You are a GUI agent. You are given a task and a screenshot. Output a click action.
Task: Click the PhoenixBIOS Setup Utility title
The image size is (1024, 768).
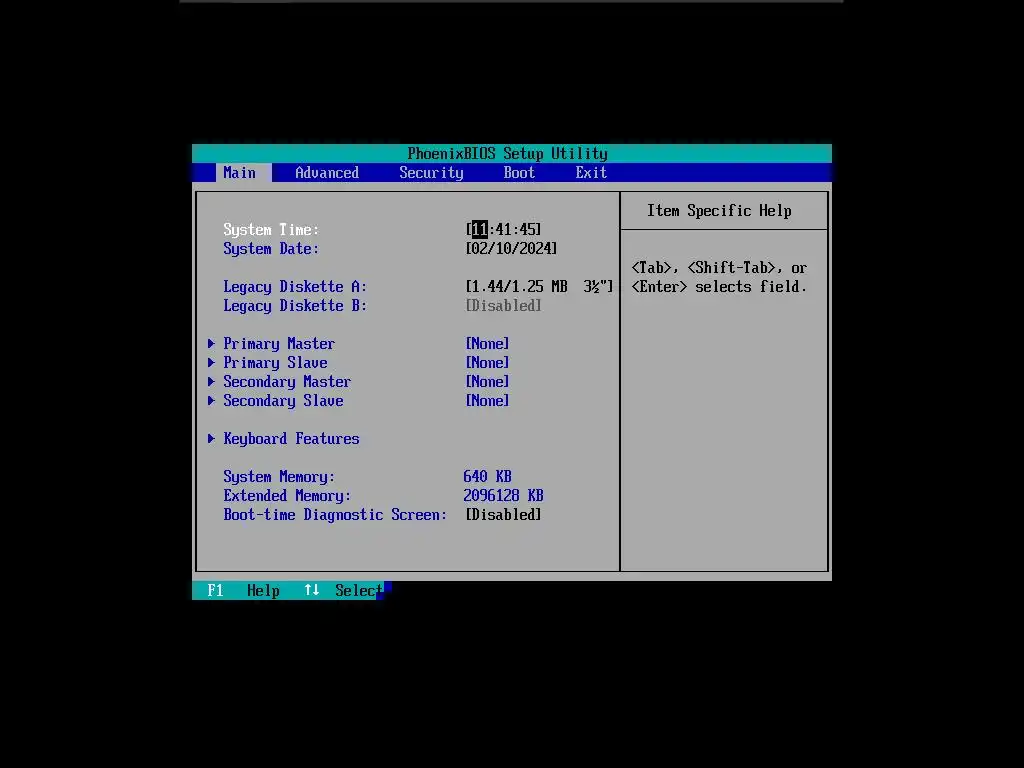[x=507, y=153]
